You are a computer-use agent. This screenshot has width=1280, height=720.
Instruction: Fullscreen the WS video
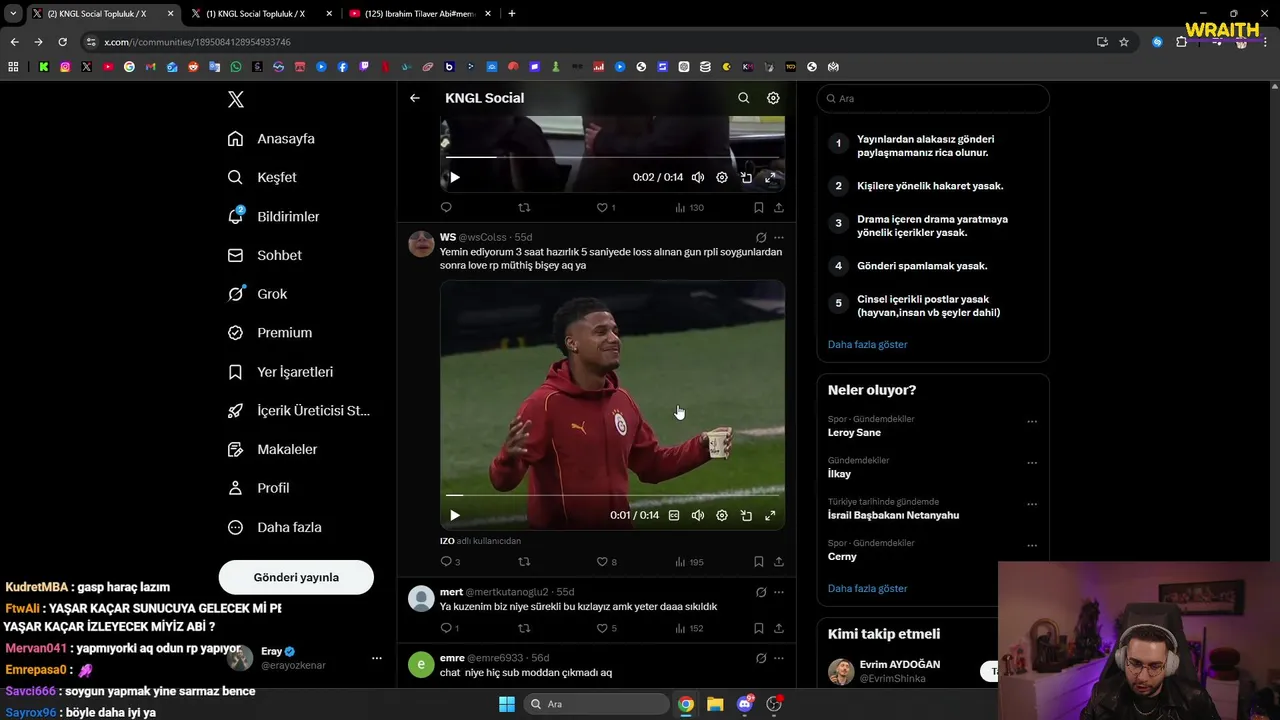pyautogui.click(x=770, y=515)
